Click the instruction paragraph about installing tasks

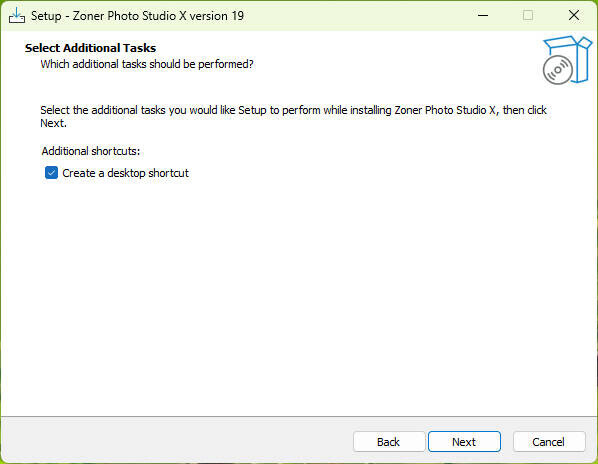(293, 117)
